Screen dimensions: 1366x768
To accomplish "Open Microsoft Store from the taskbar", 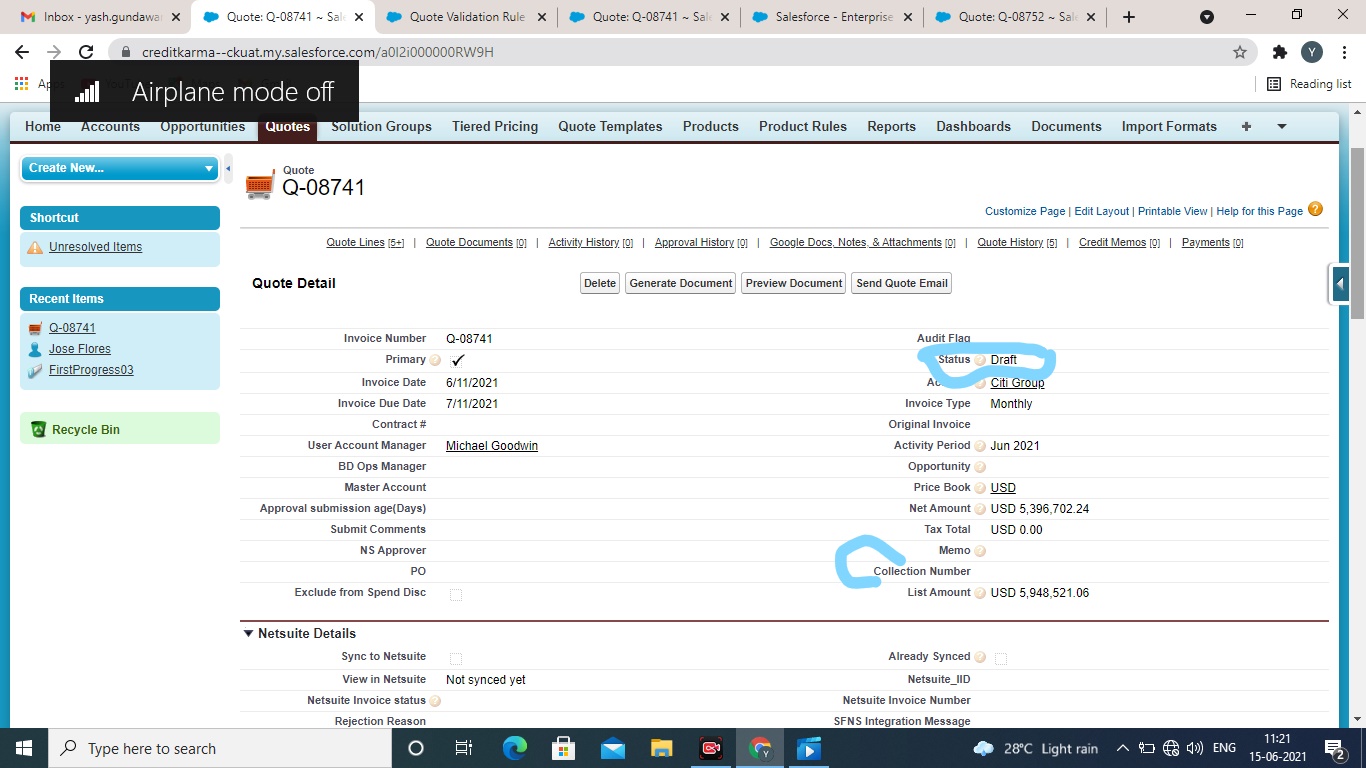I will 564,748.
